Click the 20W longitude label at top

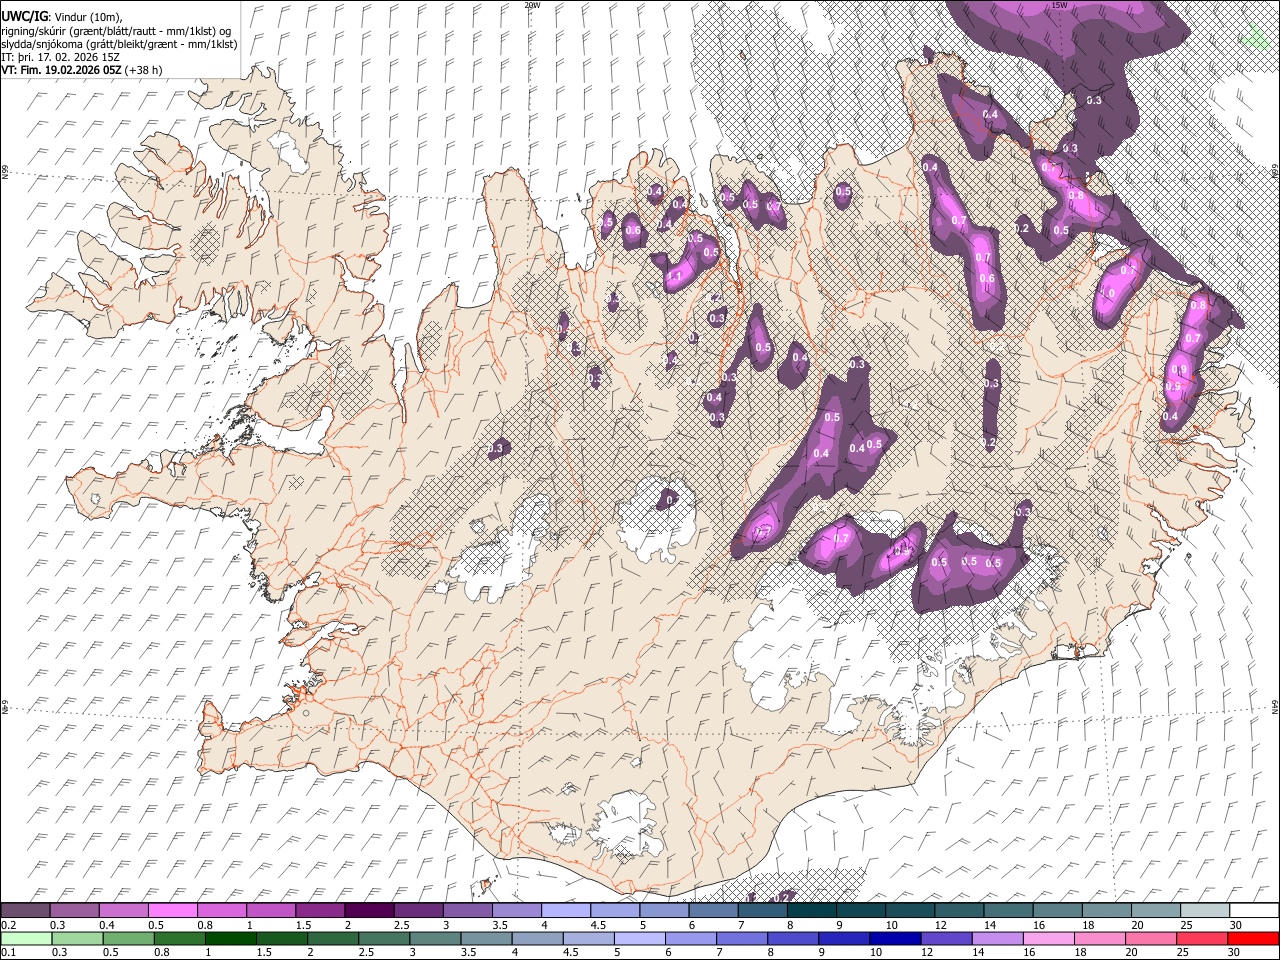pos(531,5)
